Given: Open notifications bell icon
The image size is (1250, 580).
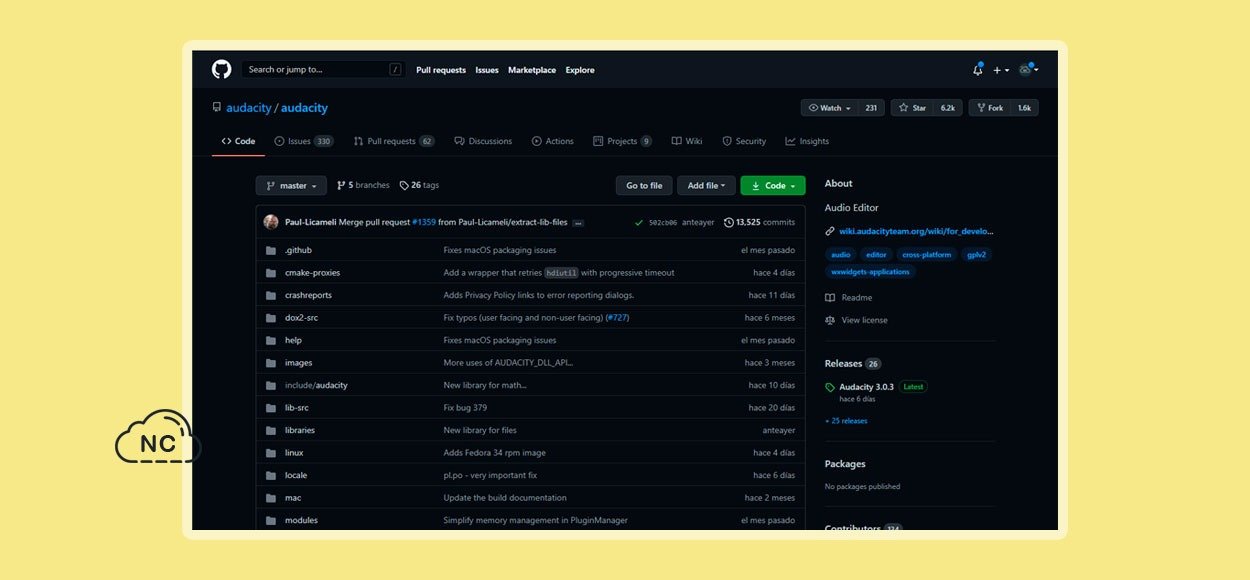Looking at the screenshot, I should coord(977,70).
